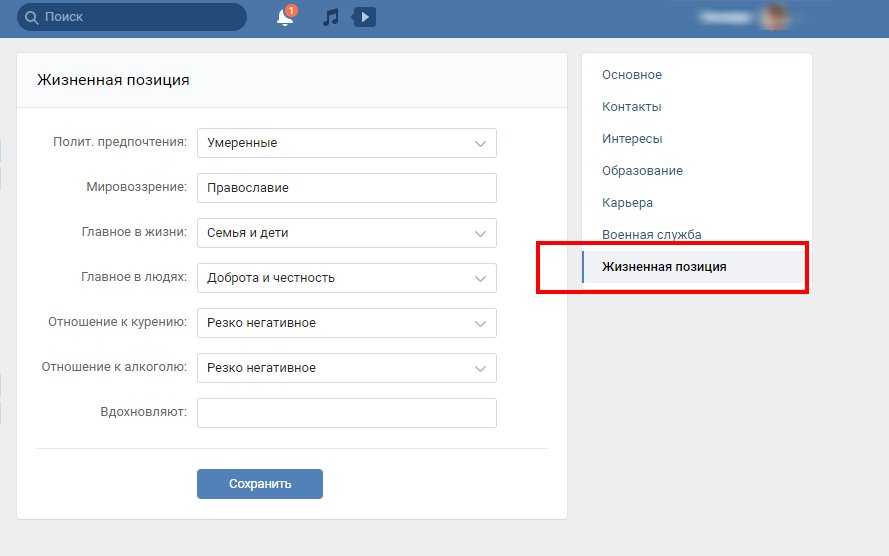
Task: Click the search box 'Поиск'
Action: click(140, 17)
